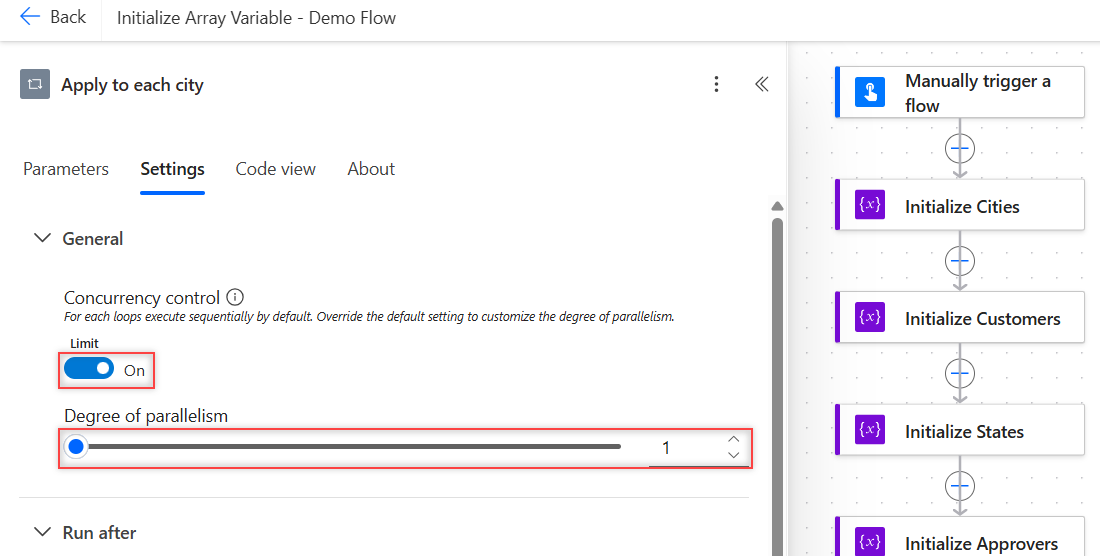Click the Initialize Customers variable icon
The height and width of the screenshot is (556, 1100).
coord(870,317)
